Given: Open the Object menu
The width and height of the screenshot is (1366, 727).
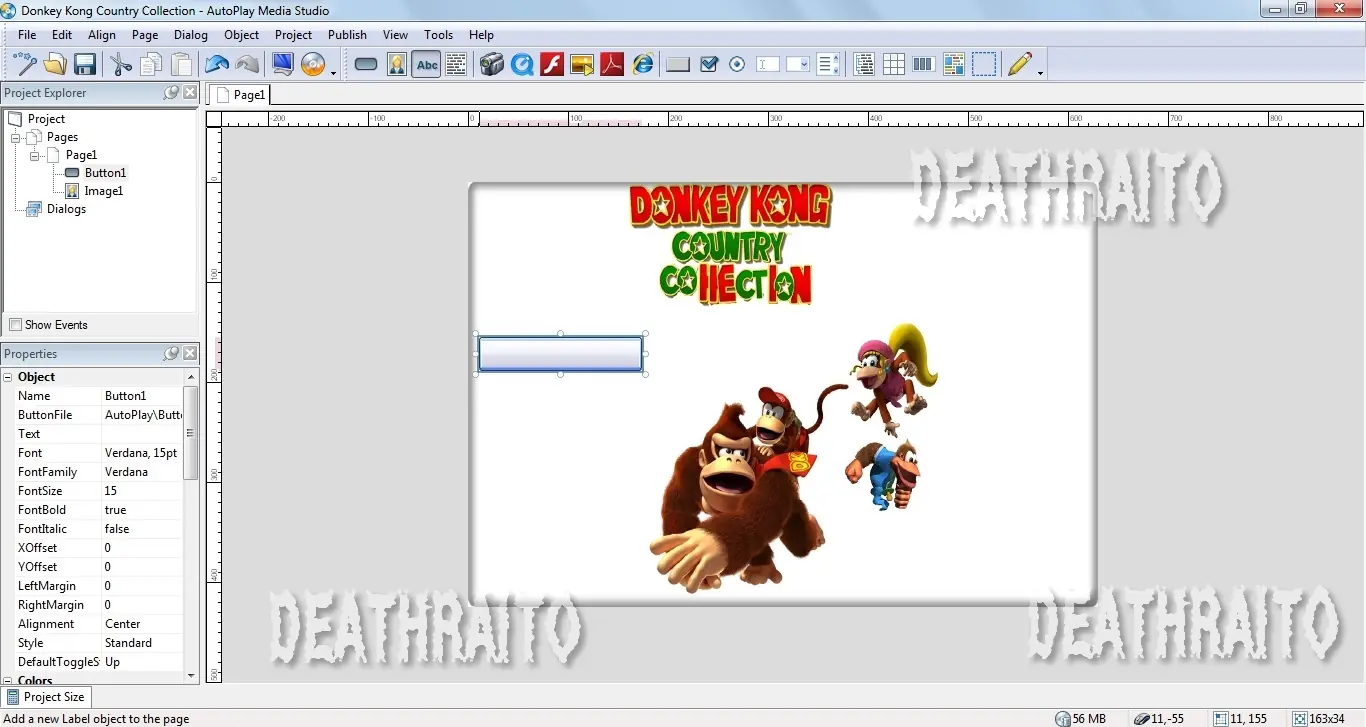Looking at the screenshot, I should (242, 34).
